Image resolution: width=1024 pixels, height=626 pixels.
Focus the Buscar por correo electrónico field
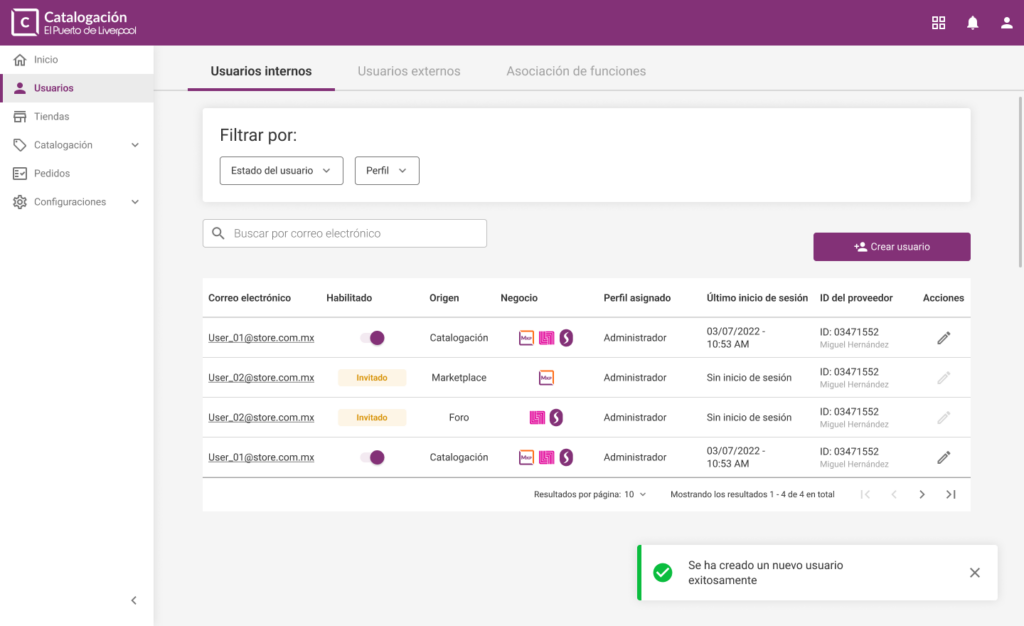[x=344, y=233]
